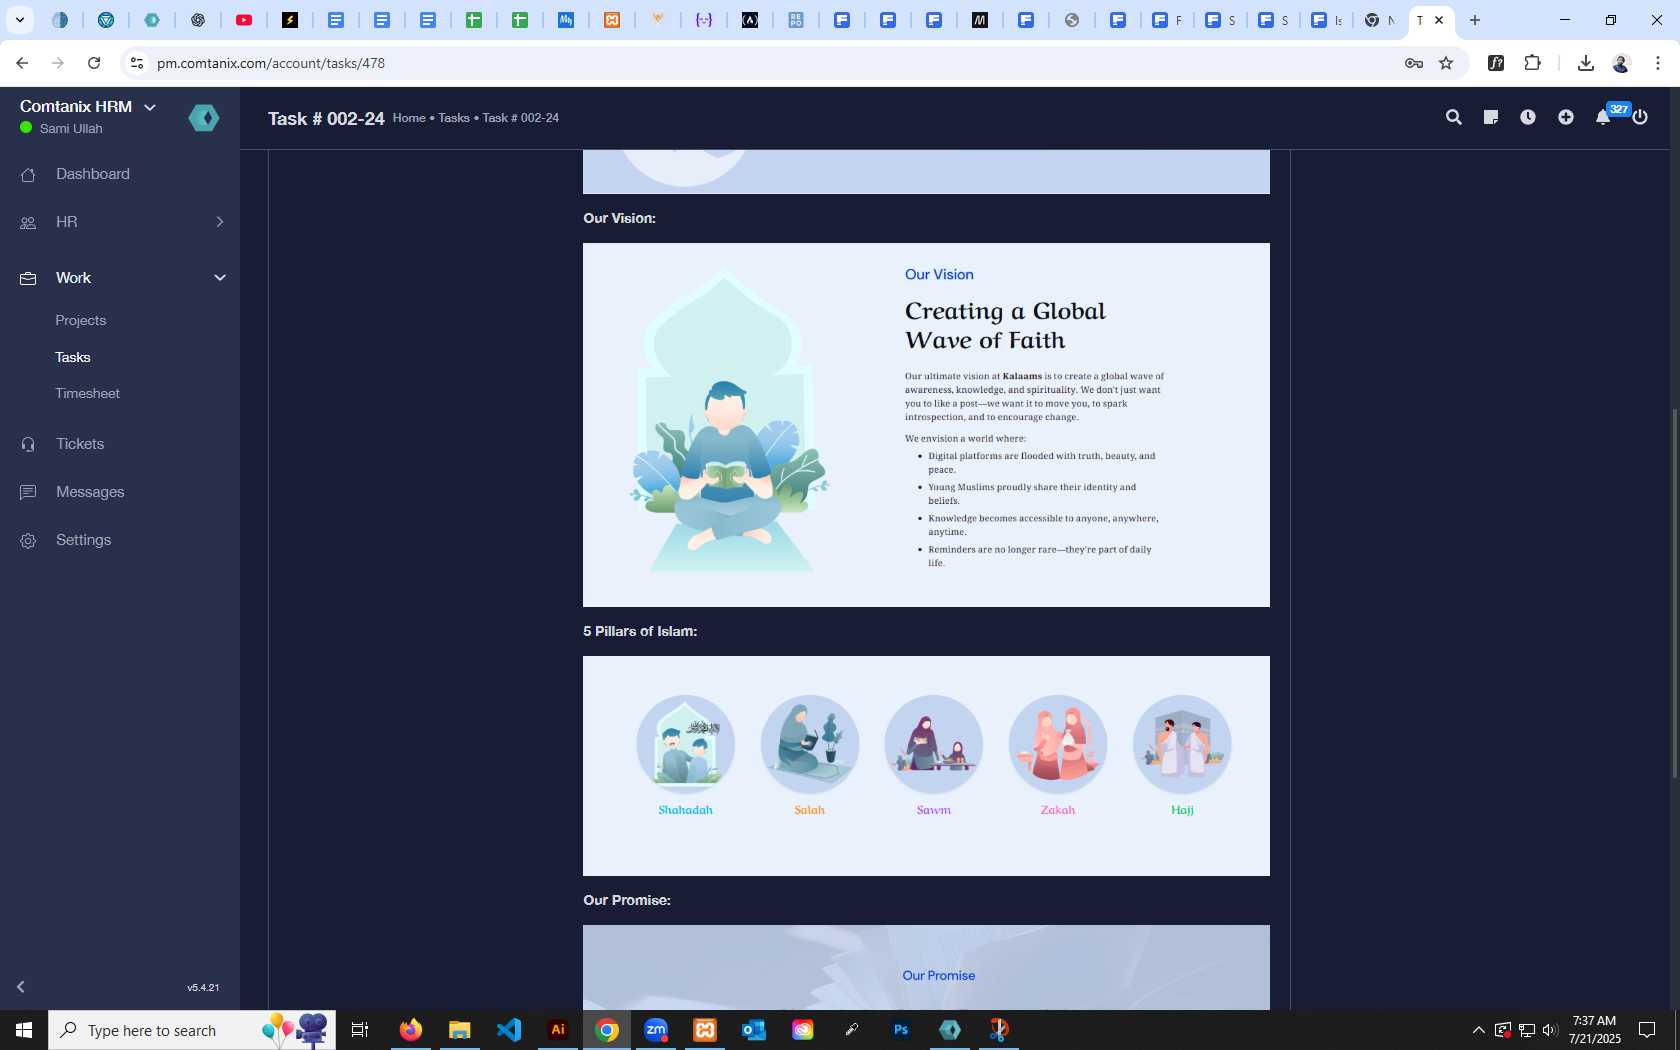Reload the page
This screenshot has width=1680, height=1050.
(94, 63)
